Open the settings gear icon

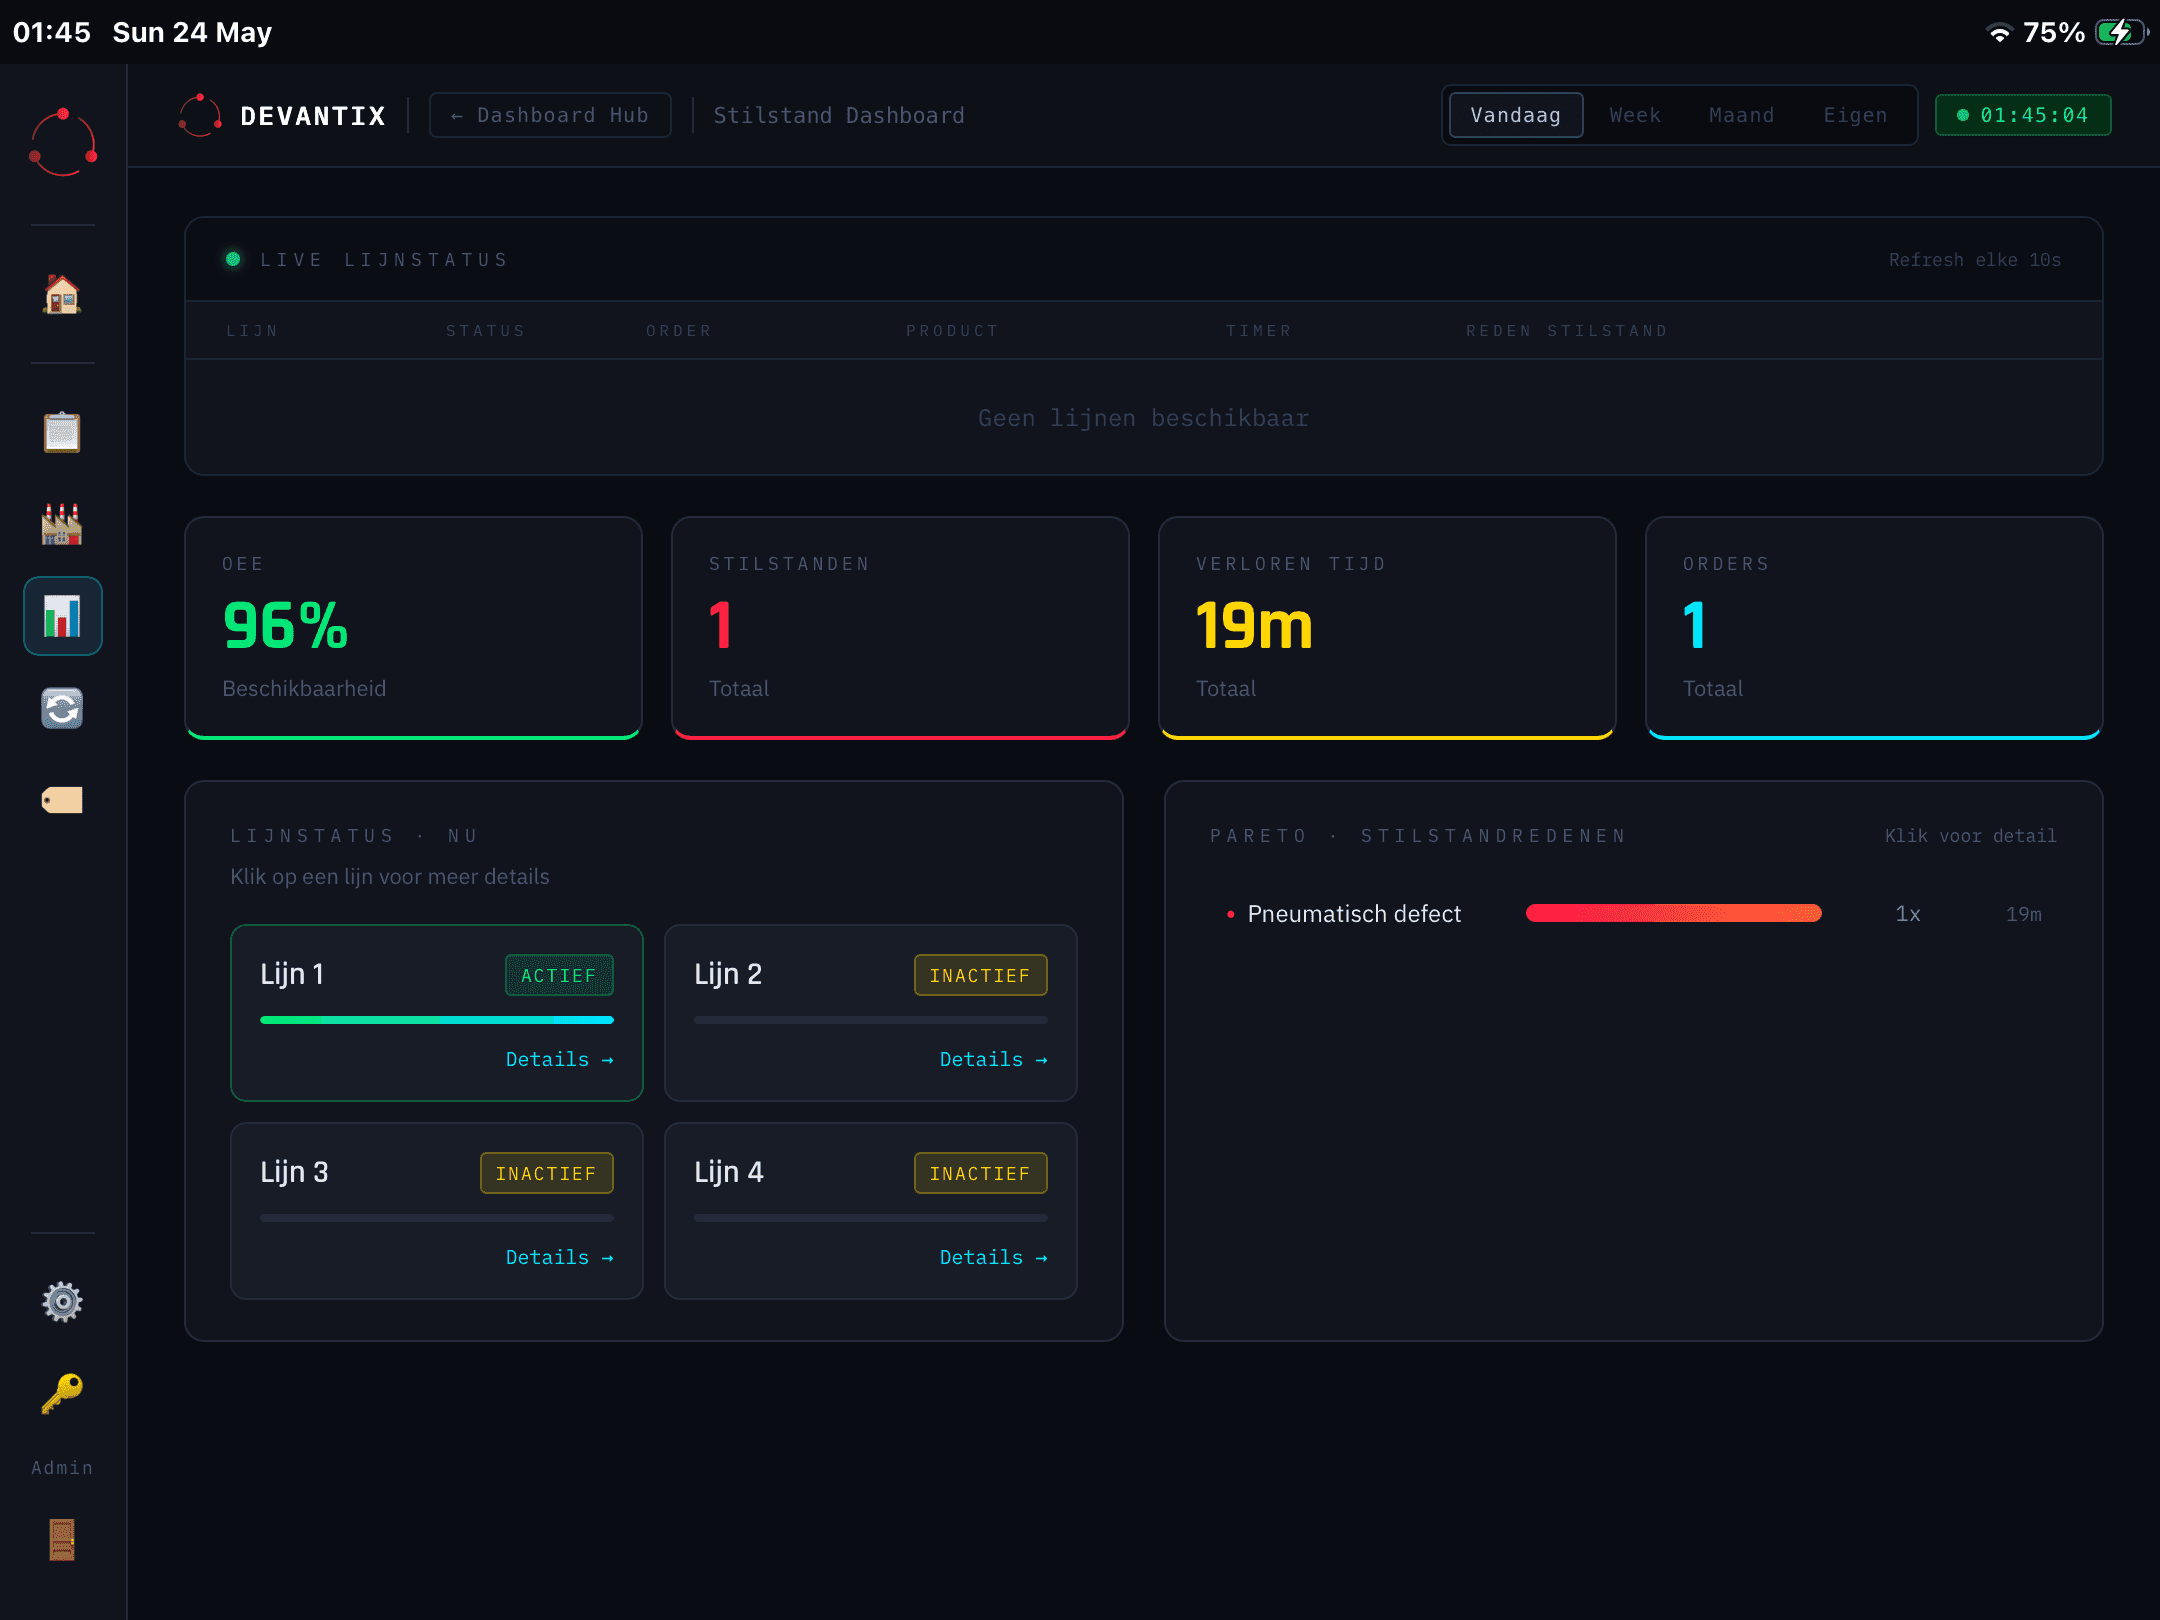[62, 1301]
